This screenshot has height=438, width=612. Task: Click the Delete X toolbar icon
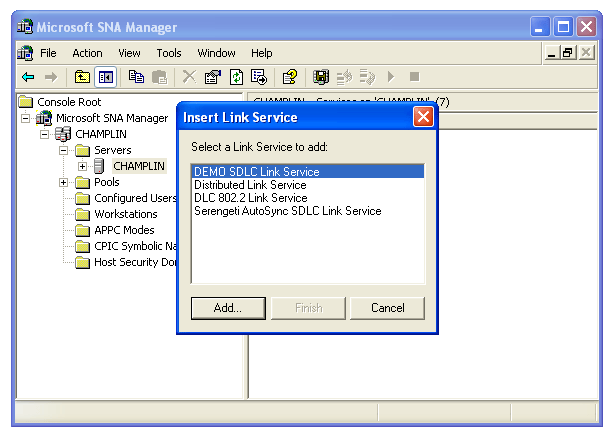[x=189, y=77]
